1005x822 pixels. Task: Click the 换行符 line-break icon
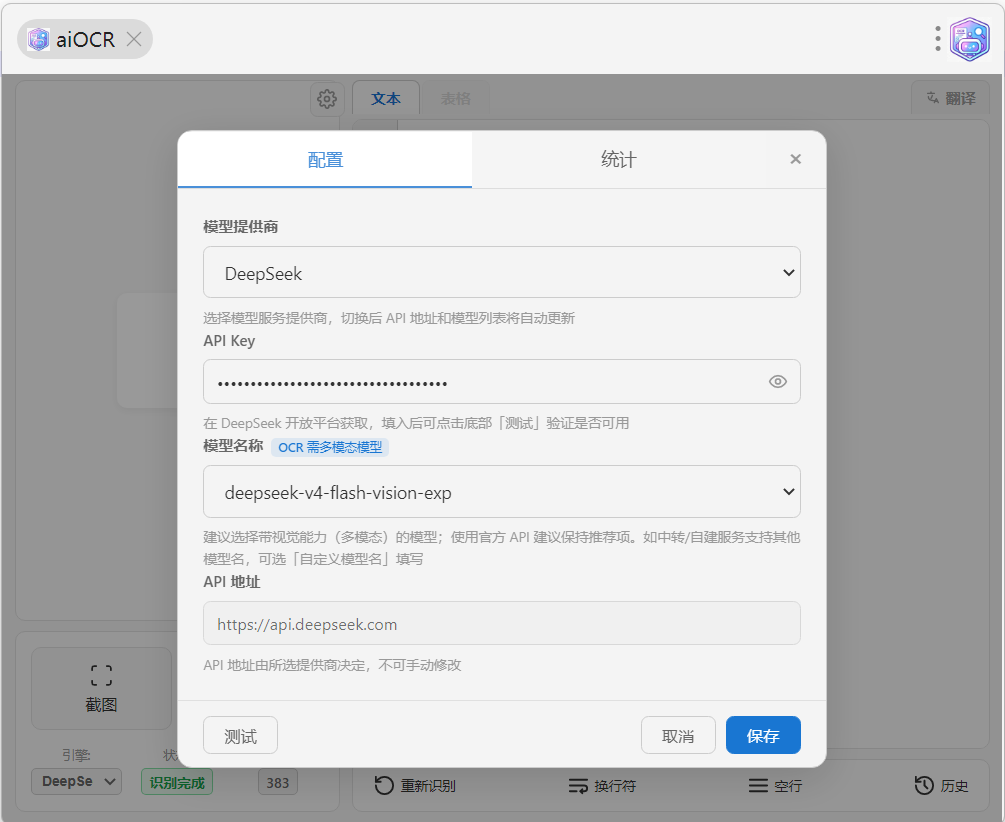pyautogui.click(x=577, y=785)
